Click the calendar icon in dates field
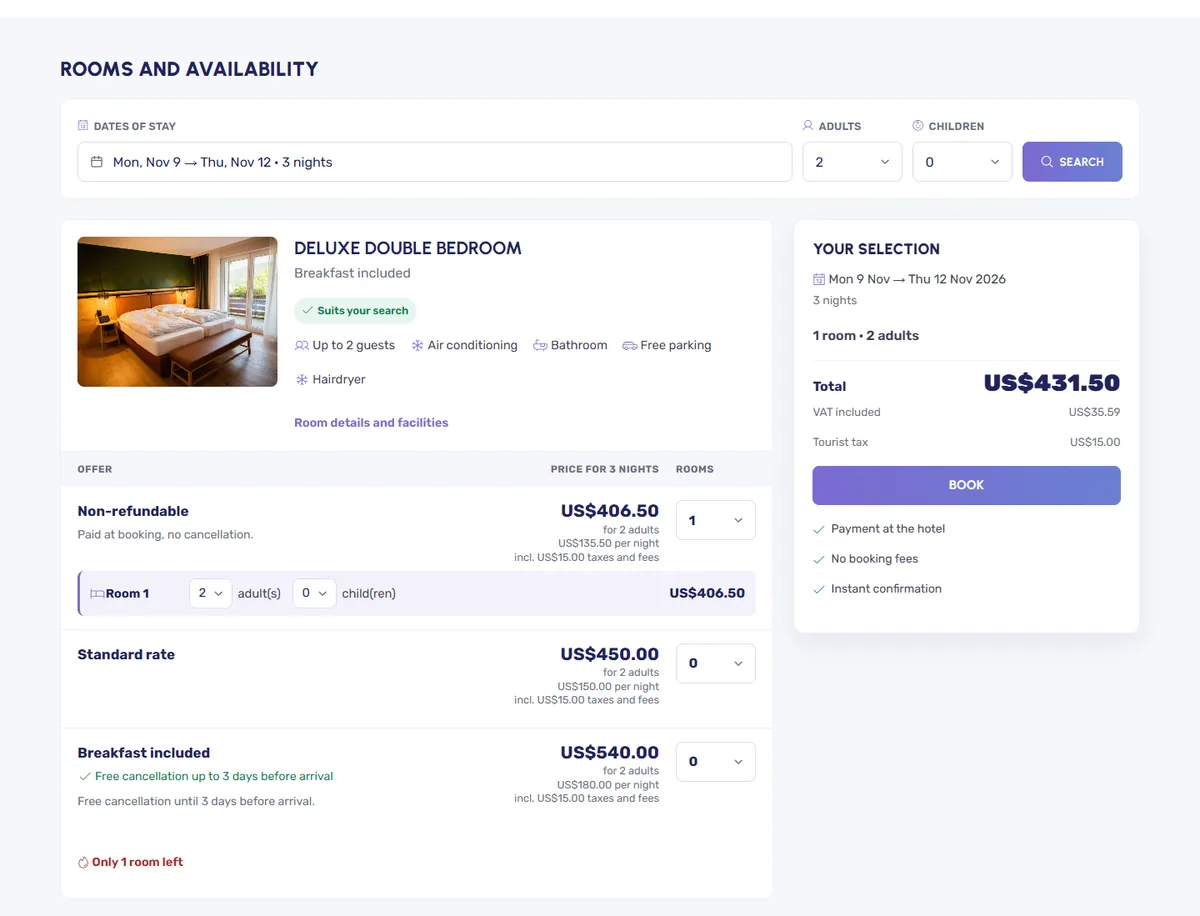This screenshot has width=1200, height=916. pos(97,162)
